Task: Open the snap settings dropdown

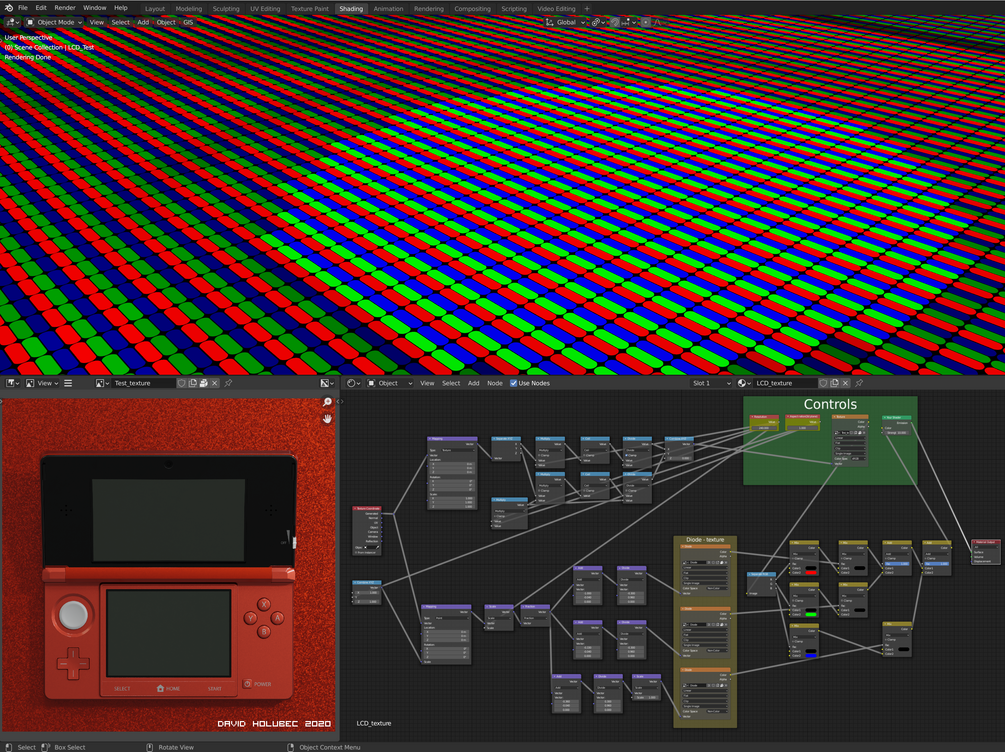Action: [x=628, y=22]
